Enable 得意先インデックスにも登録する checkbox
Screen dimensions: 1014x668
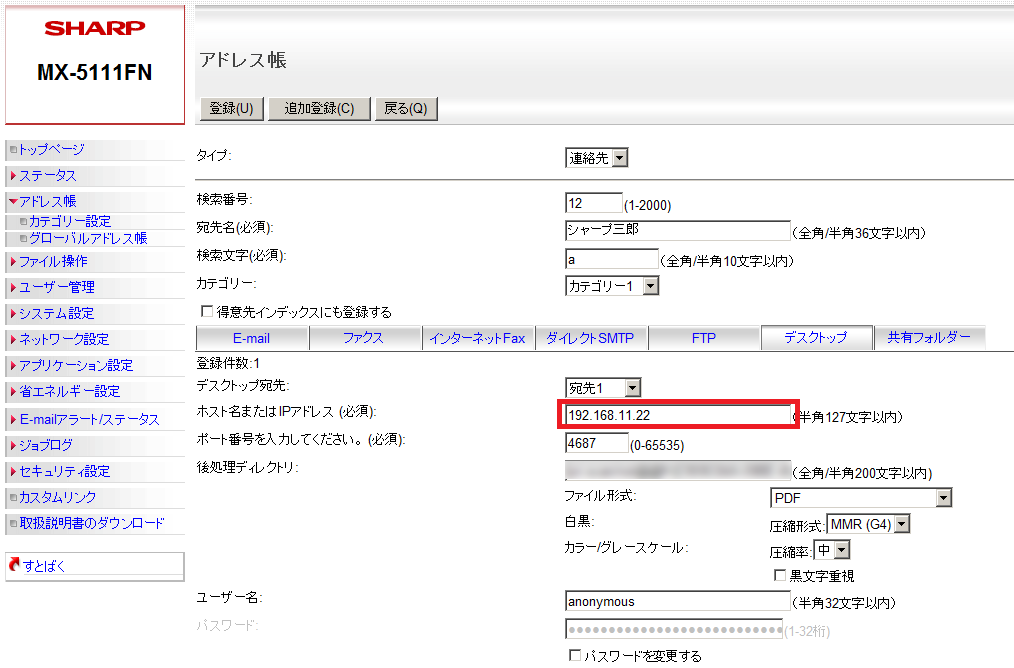pyautogui.click(x=208, y=312)
